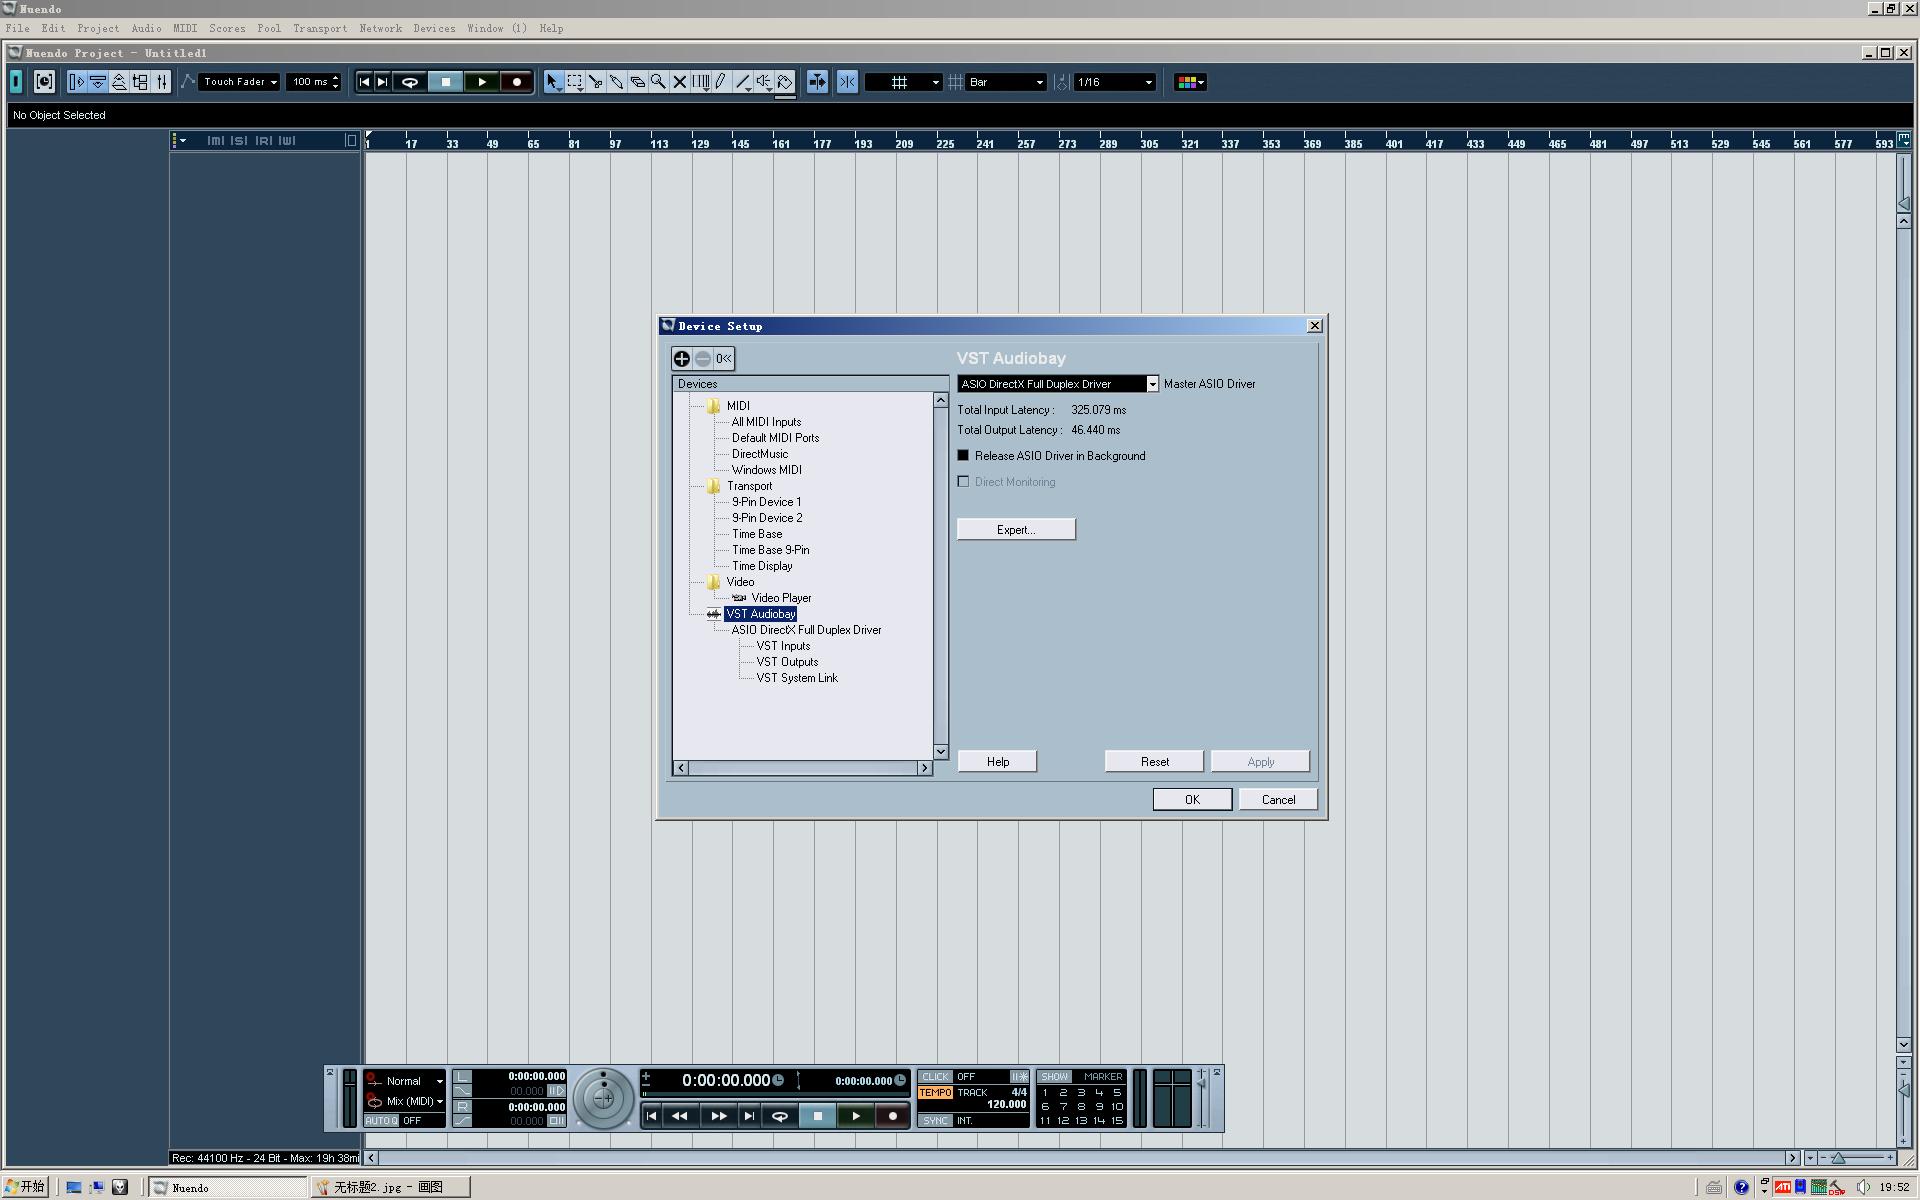1920x1200 pixels.
Task: Click the Expert... button
Action: tap(1016, 529)
